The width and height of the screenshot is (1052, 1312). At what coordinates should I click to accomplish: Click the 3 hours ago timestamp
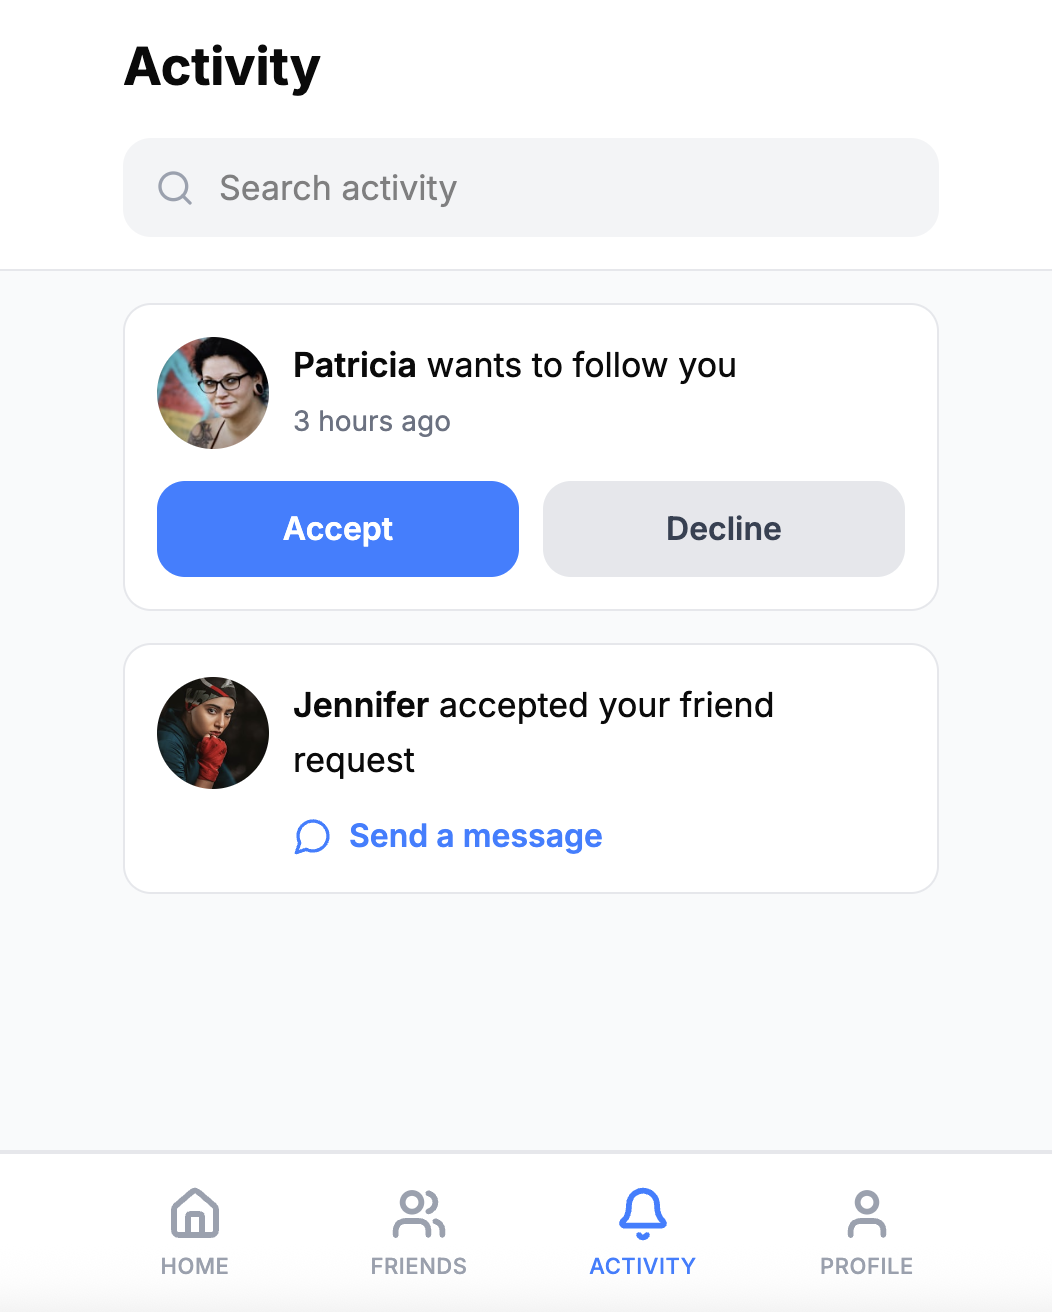pyautogui.click(x=372, y=421)
